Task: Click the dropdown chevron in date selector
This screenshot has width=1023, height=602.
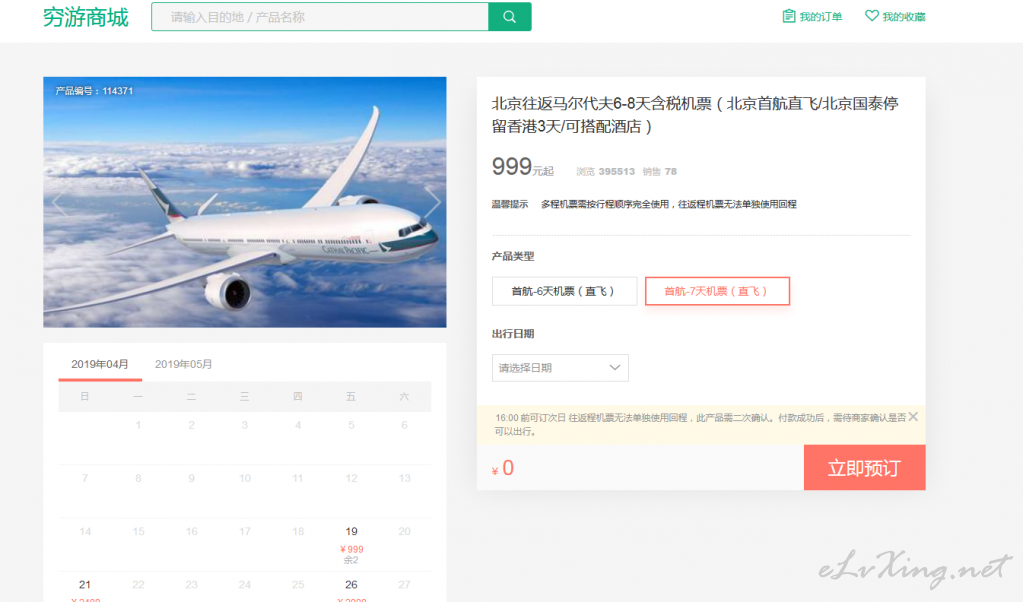Action: tap(615, 368)
